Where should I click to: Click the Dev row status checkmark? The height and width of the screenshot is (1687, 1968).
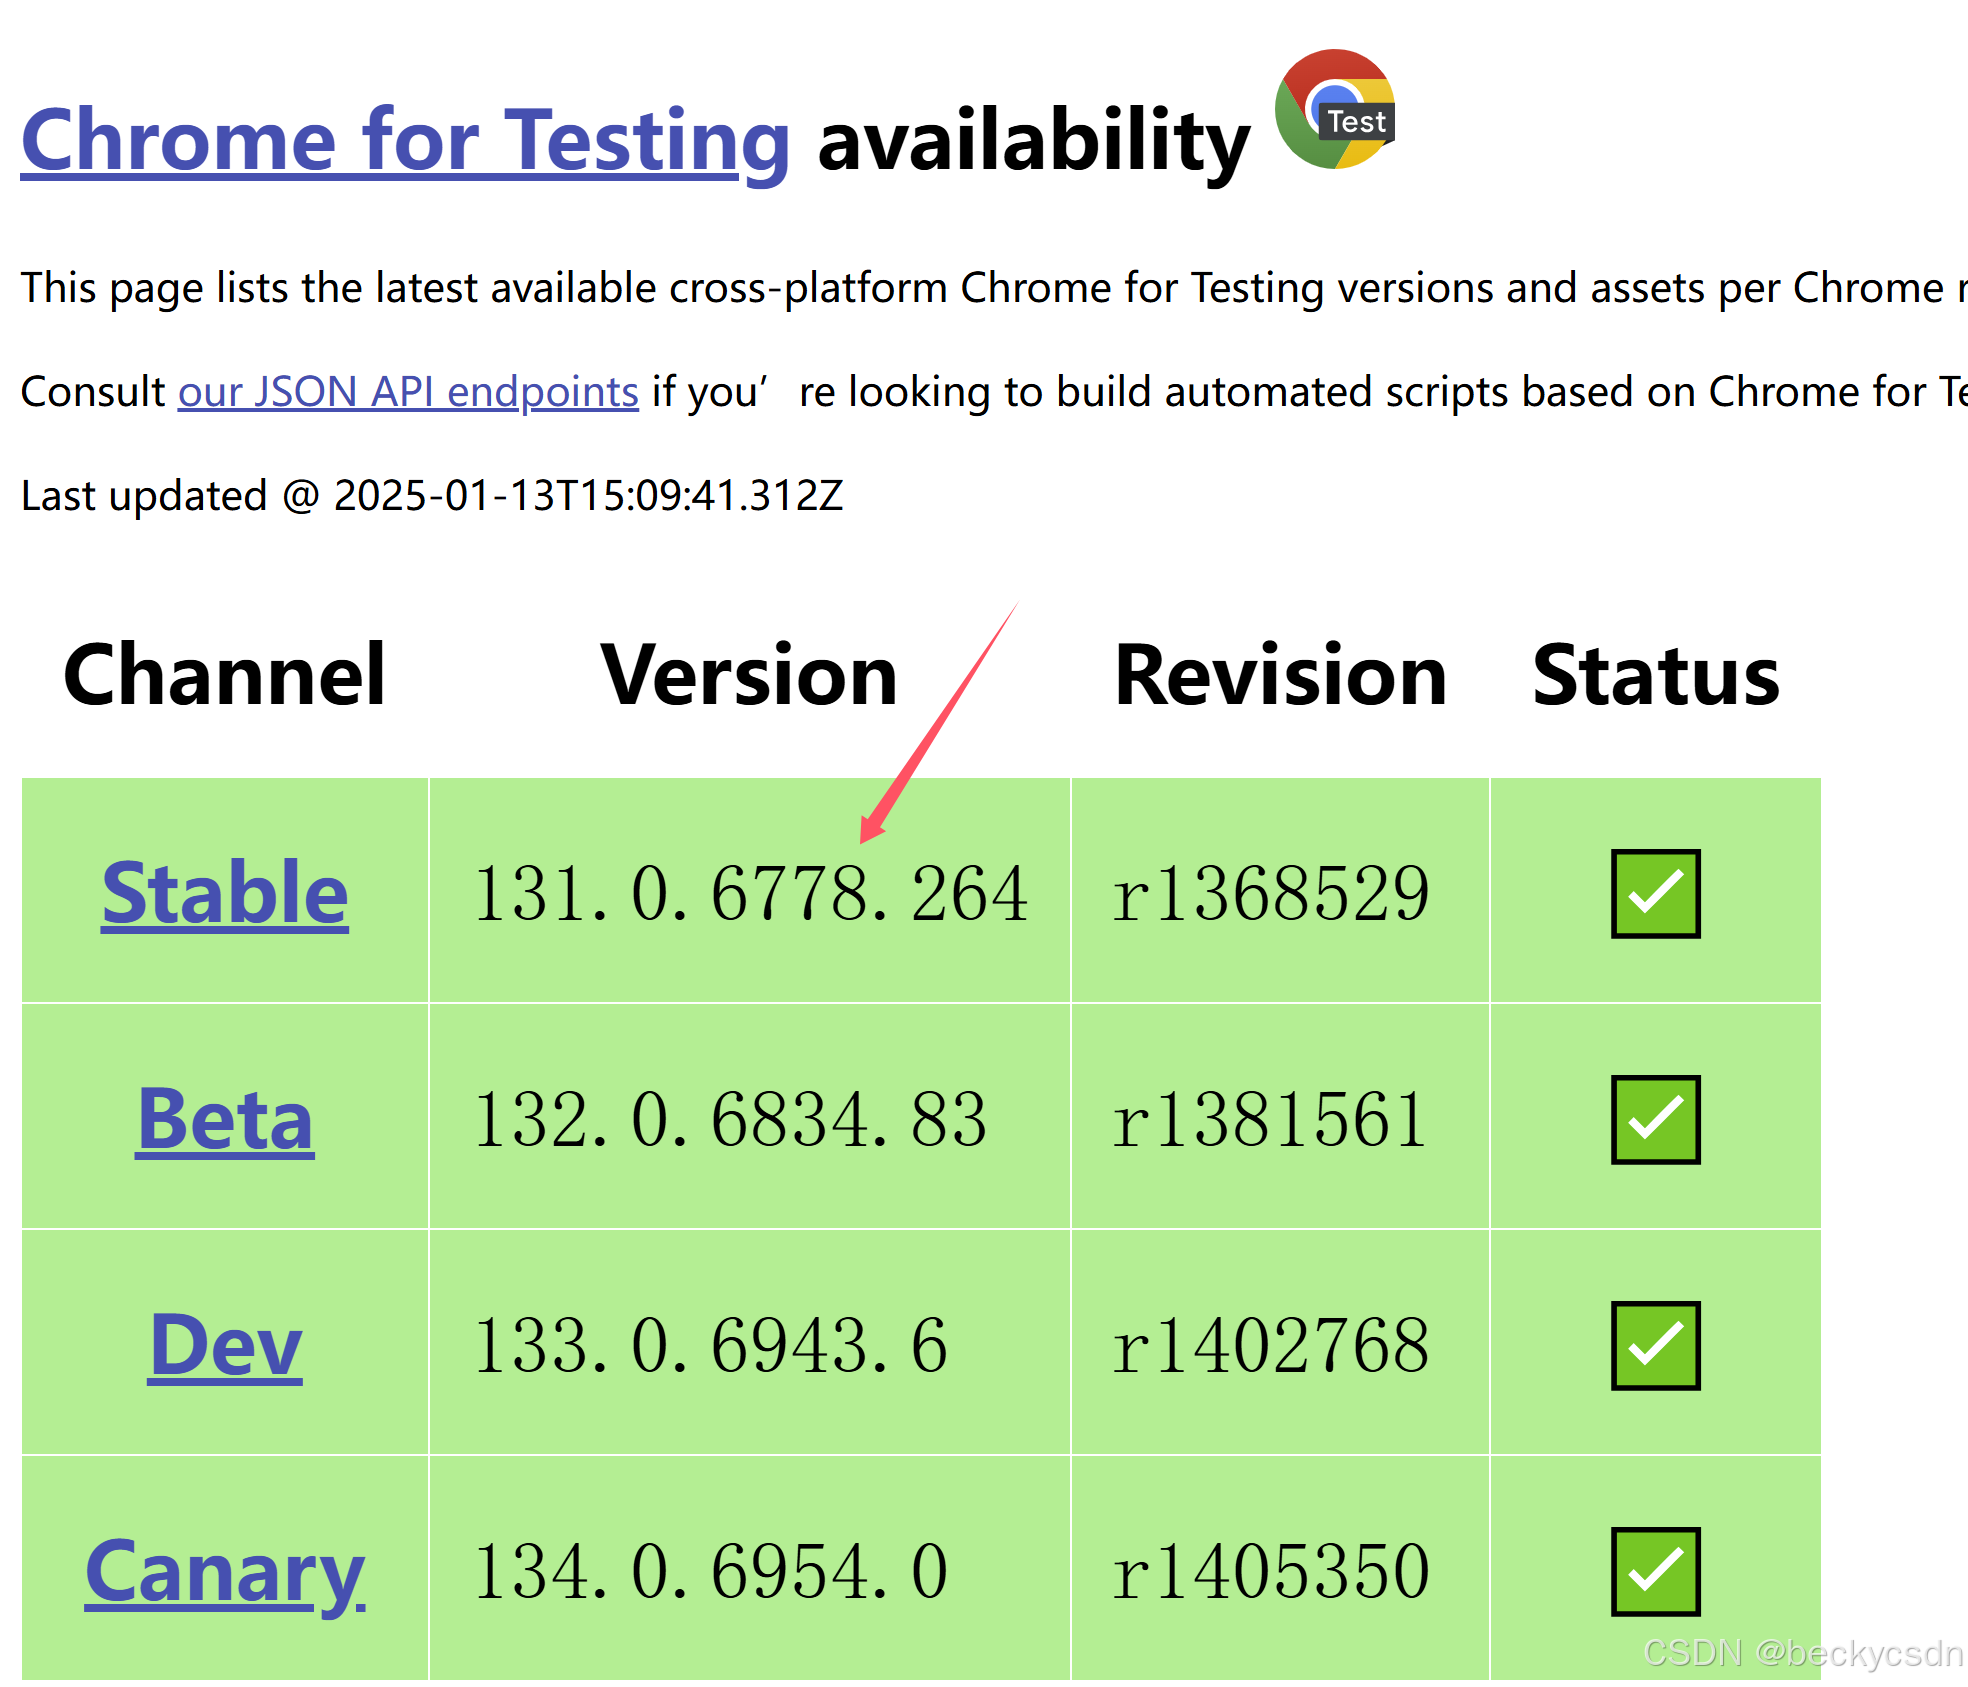[1655, 1345]
